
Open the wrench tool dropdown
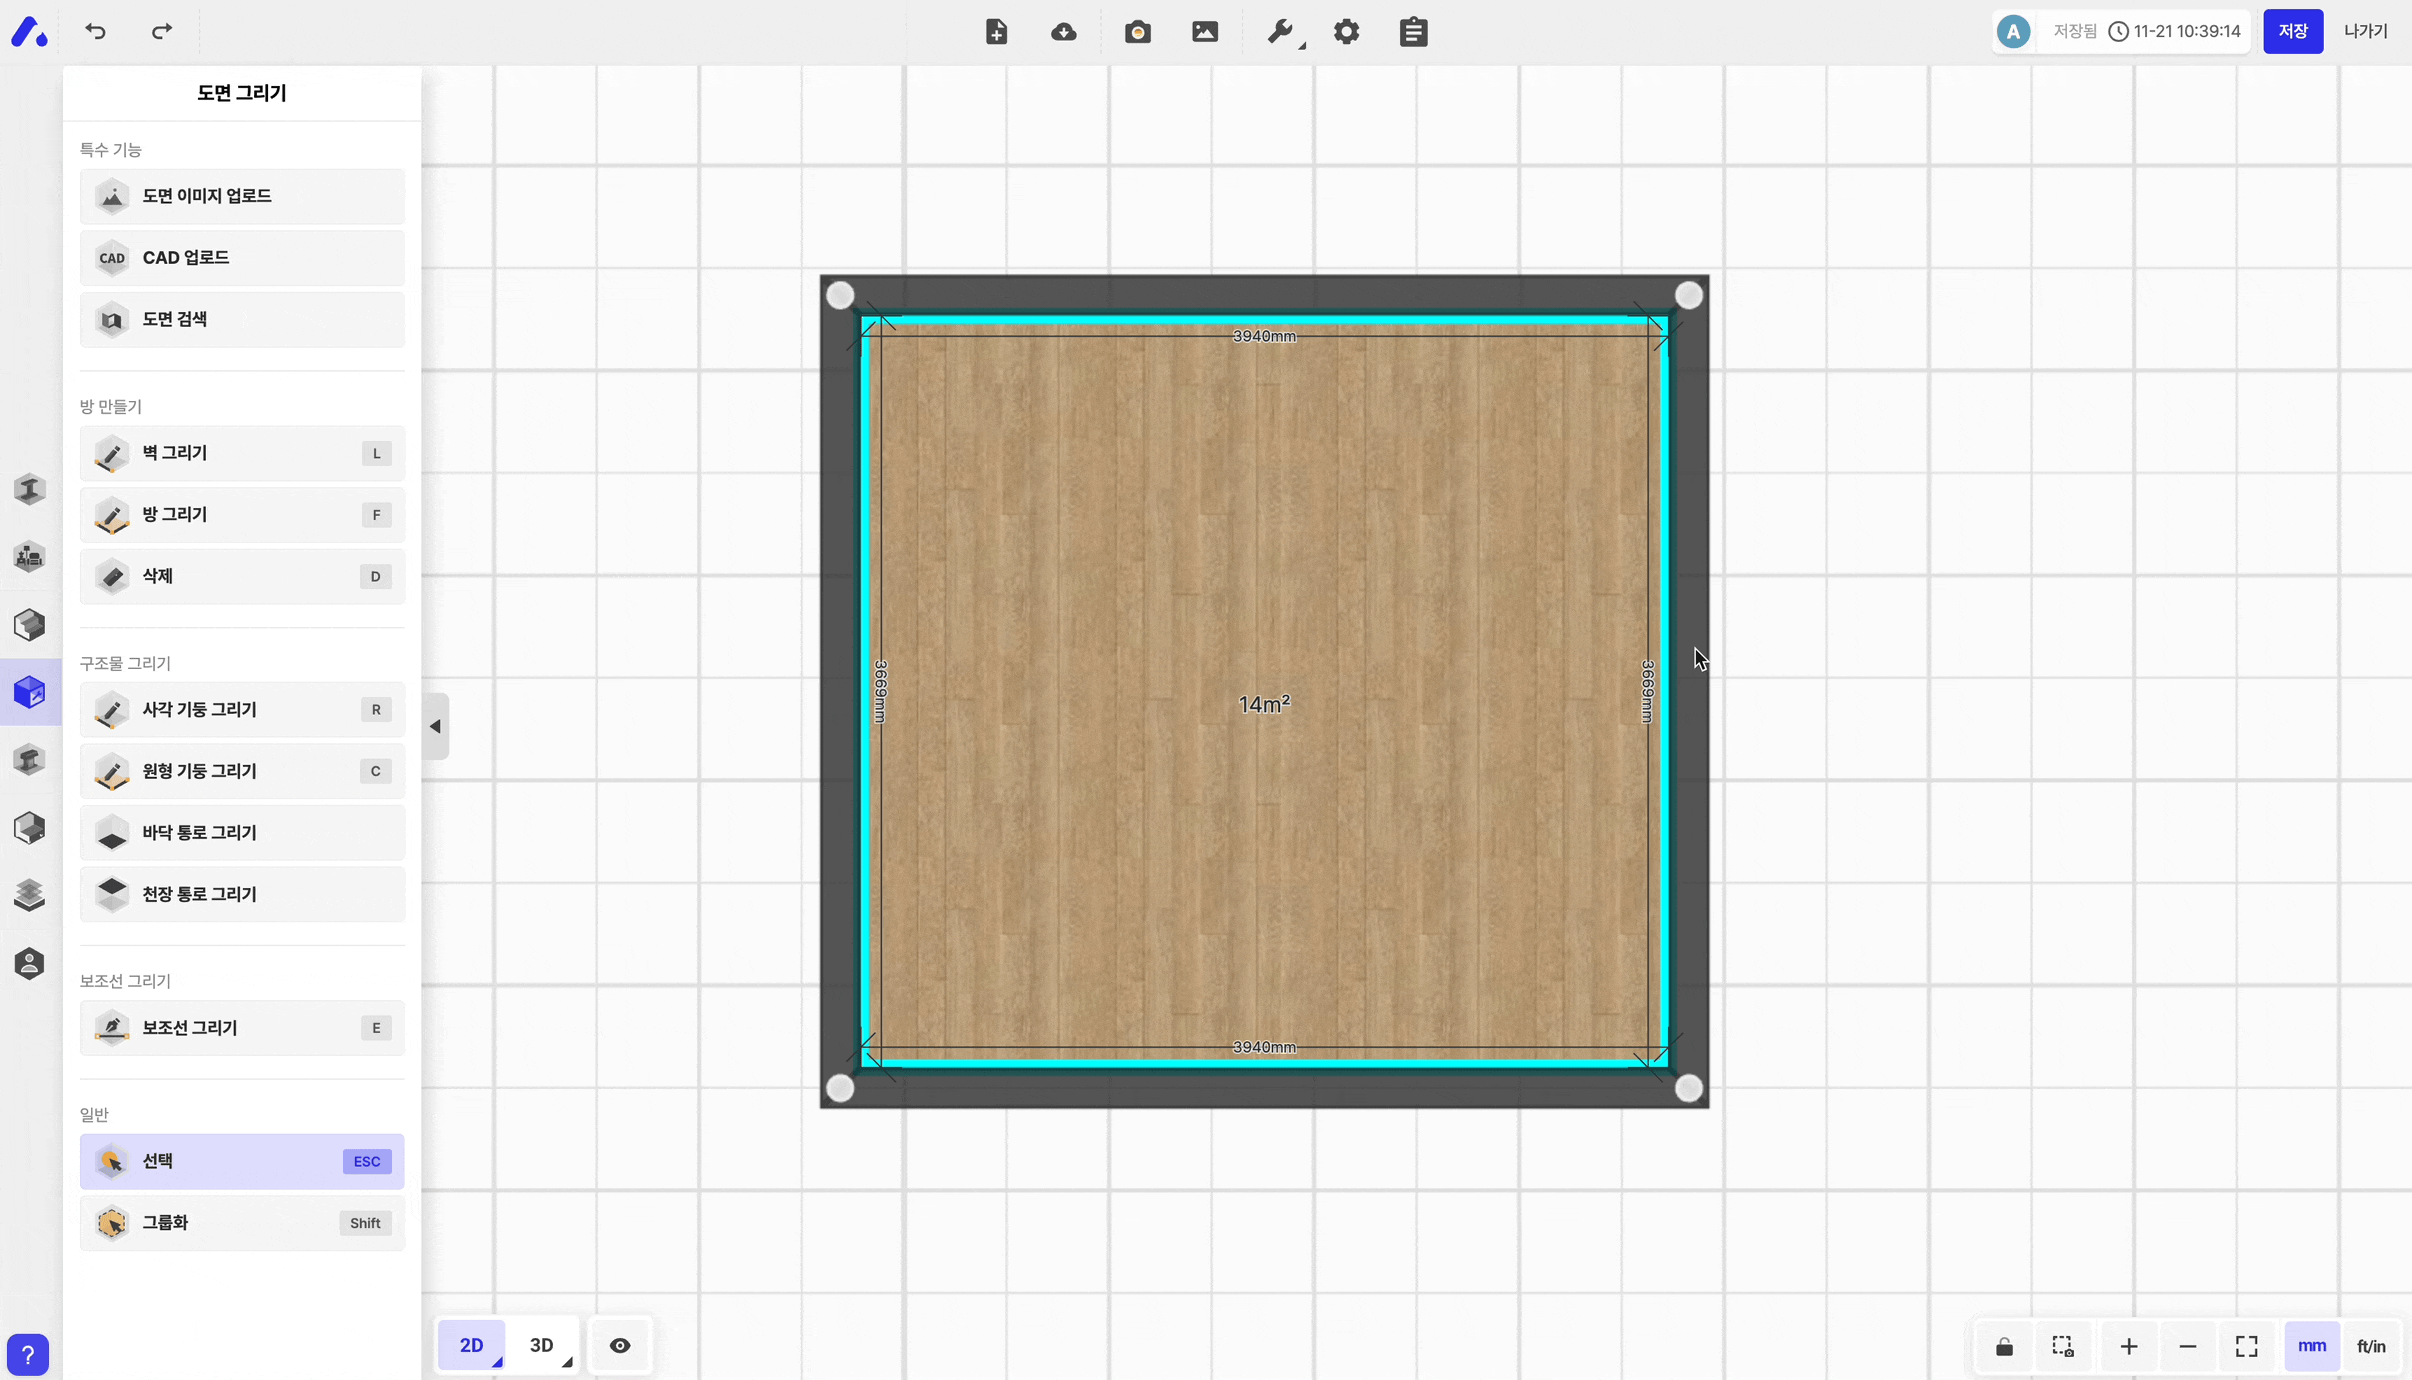tap(1282, 32)
